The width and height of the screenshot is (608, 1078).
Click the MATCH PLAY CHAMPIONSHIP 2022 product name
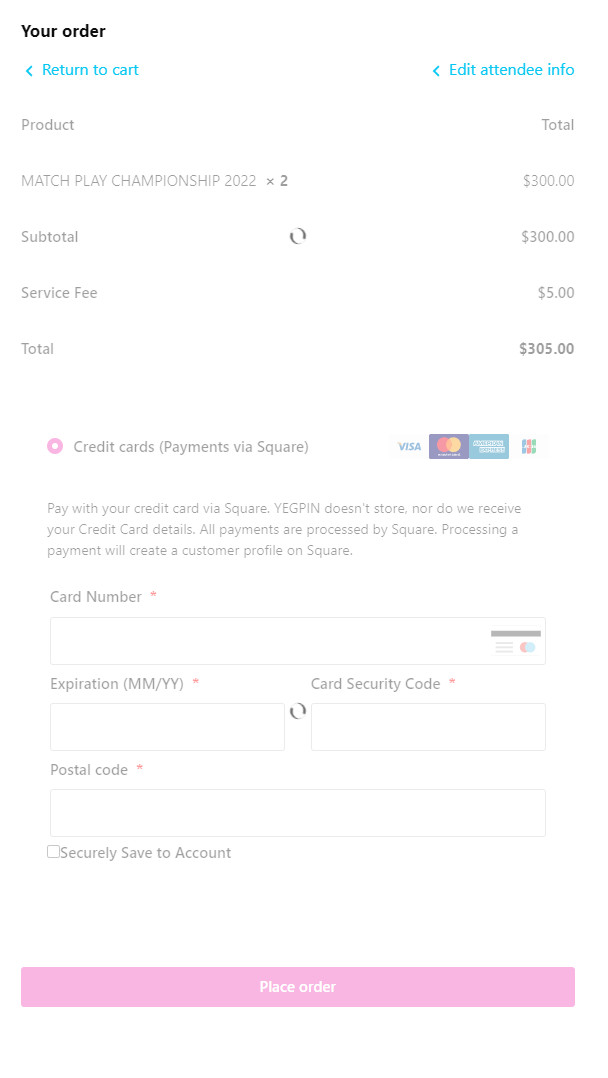[x=139, y=181]
